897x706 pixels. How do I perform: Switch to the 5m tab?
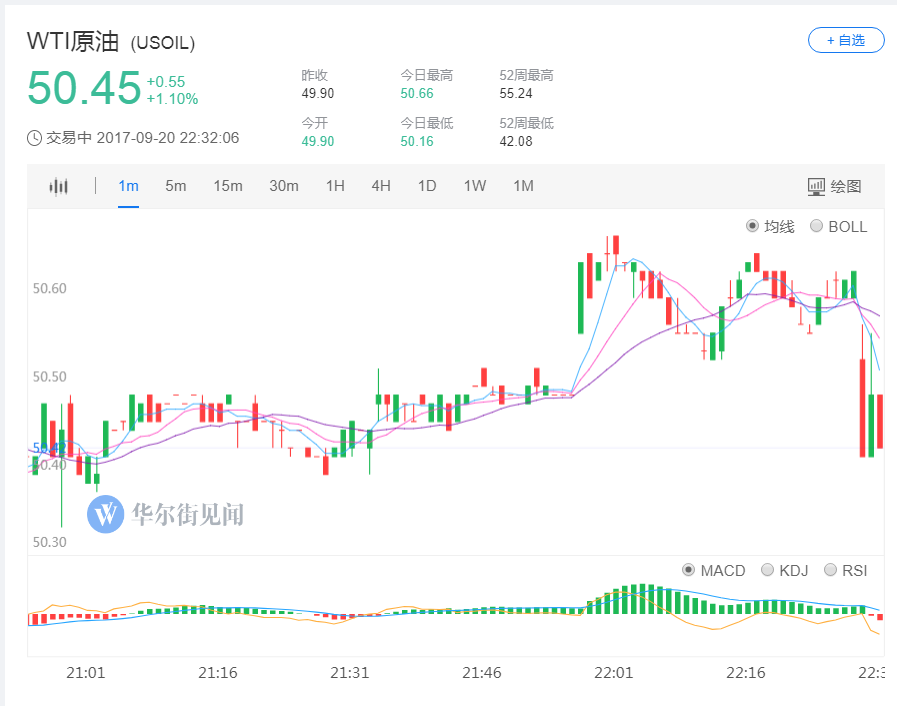pos(175,186)
